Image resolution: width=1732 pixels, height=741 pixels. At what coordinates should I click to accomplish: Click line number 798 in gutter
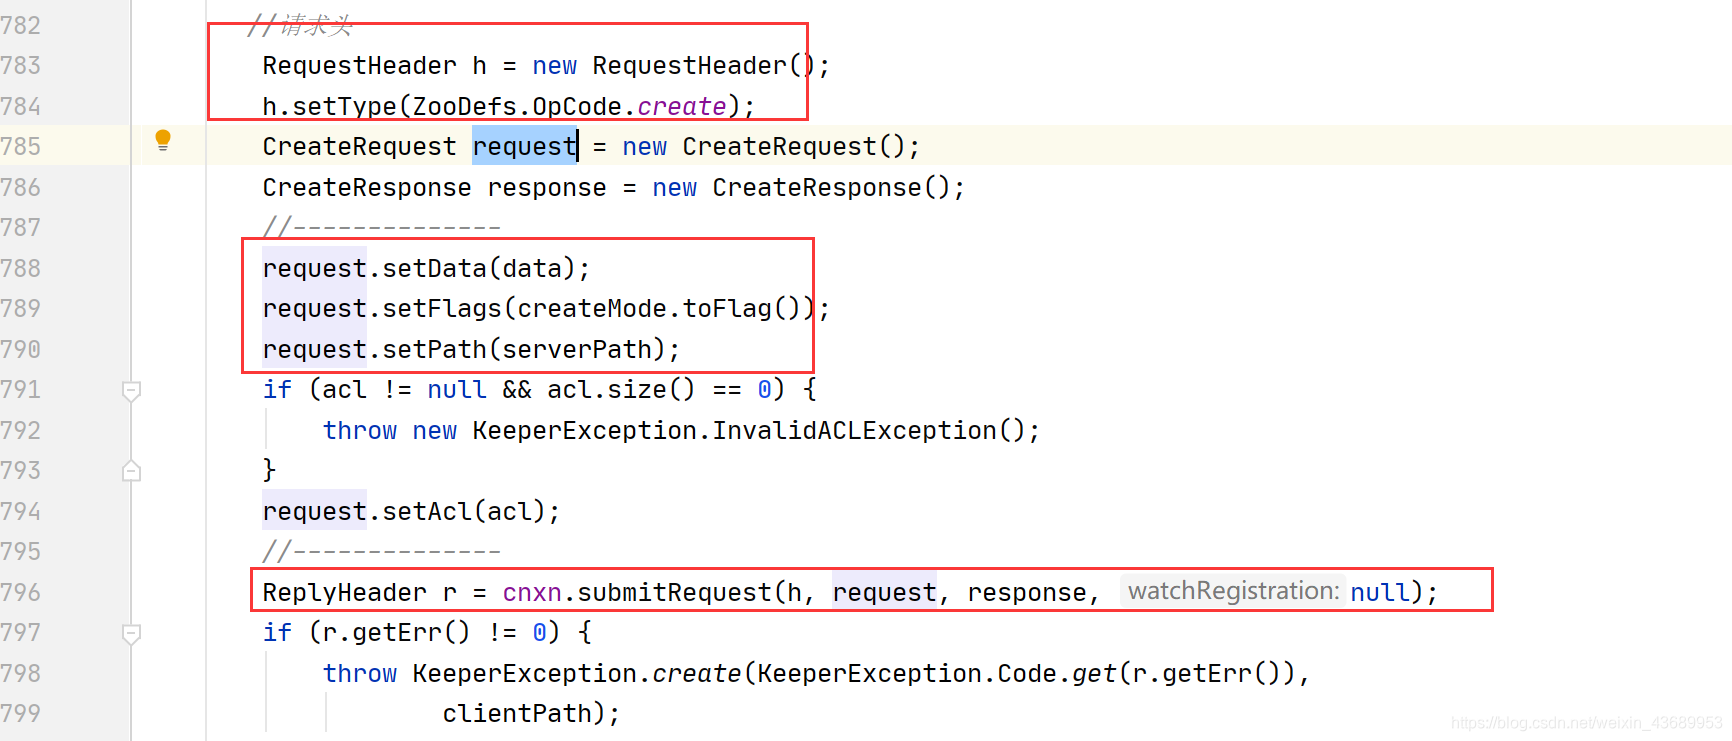click(x=21, y=673)
